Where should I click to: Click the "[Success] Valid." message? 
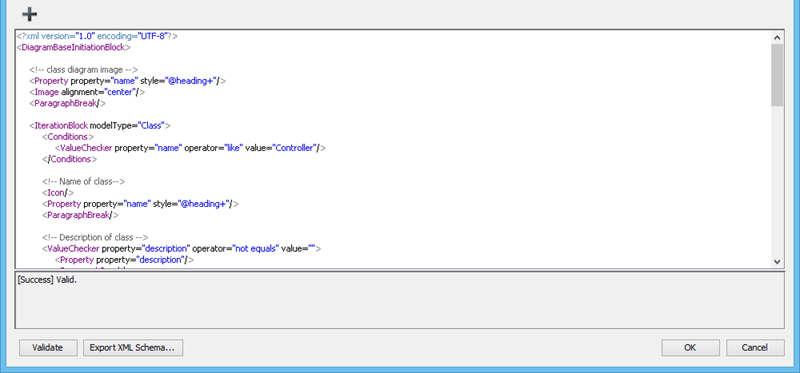[47, 280]
